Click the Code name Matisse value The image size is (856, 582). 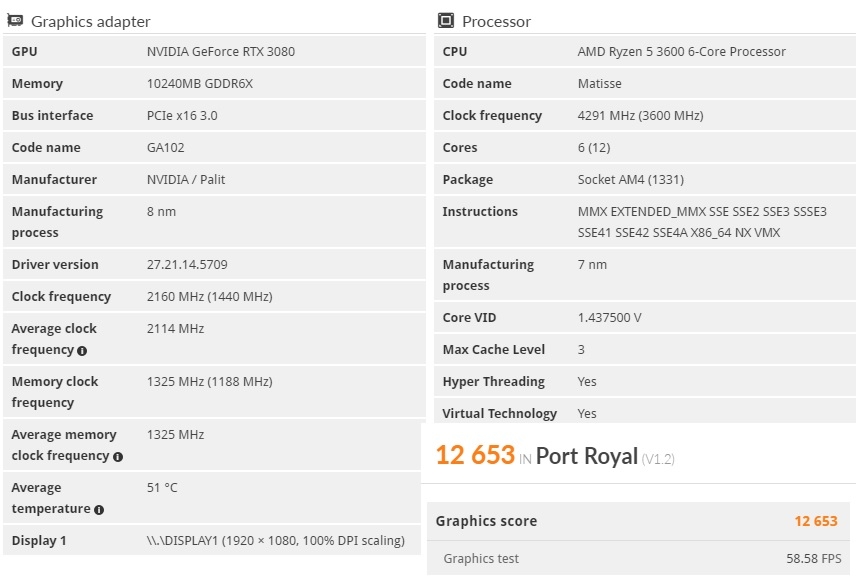(x=599, y=84)
